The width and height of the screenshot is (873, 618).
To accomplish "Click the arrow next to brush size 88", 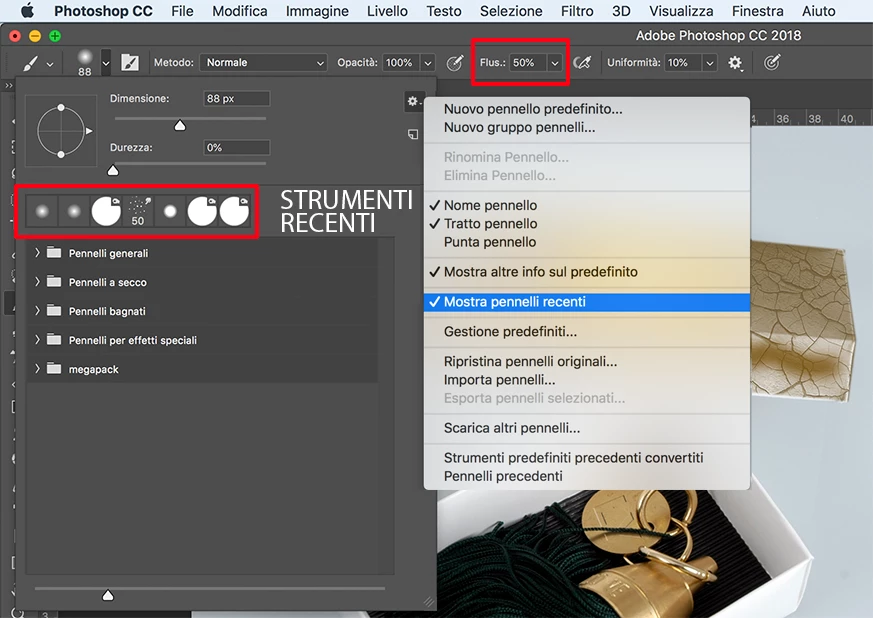I will click(x=106, y=63).
